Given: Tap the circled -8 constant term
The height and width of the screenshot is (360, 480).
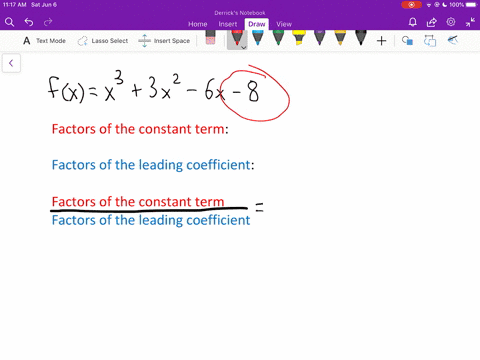Looking at the screenshot, I should tap(255, 93).
